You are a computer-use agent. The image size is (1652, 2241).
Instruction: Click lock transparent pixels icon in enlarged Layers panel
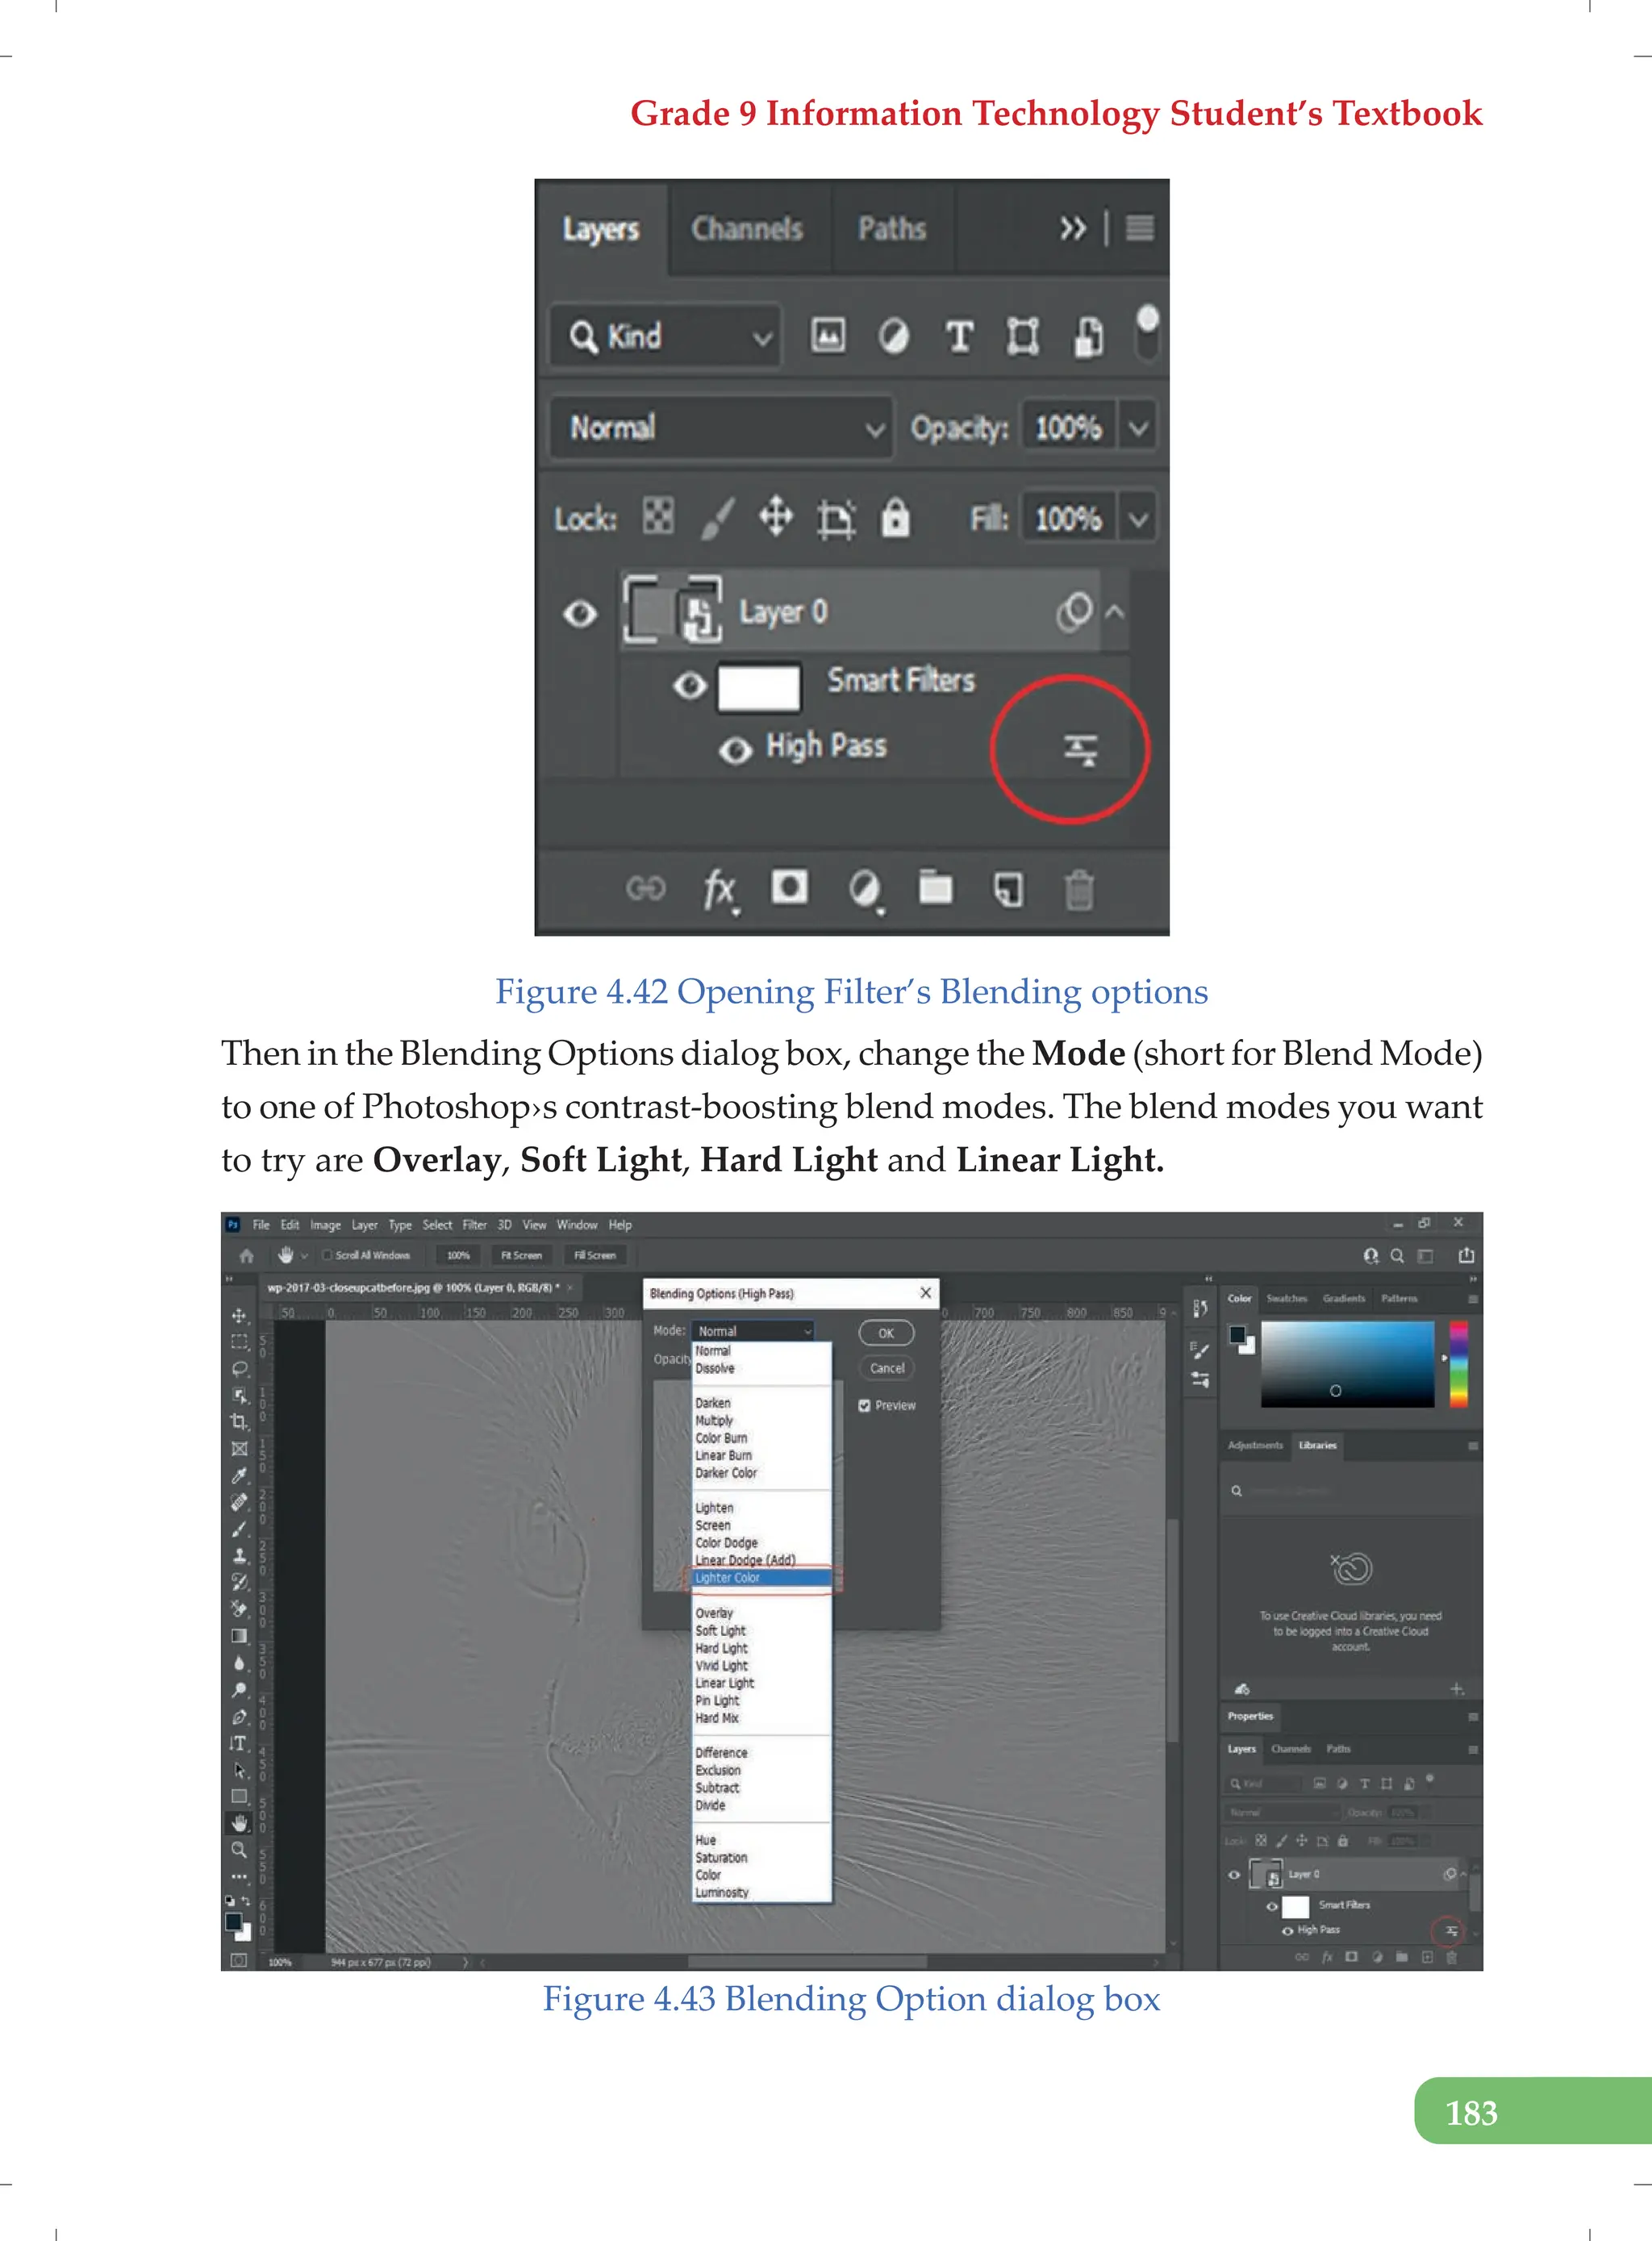(x=657, y=517)
